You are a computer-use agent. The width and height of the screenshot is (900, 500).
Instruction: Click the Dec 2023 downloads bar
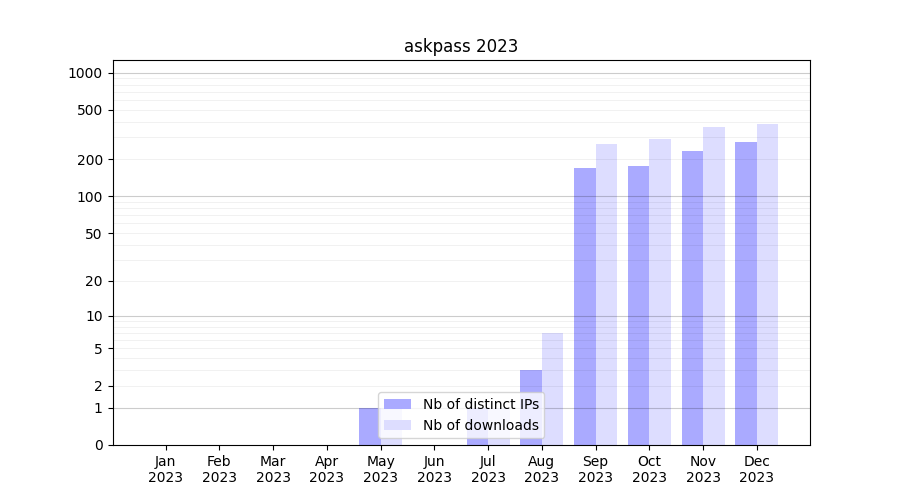pyautogui.click(x=767, y=284)
